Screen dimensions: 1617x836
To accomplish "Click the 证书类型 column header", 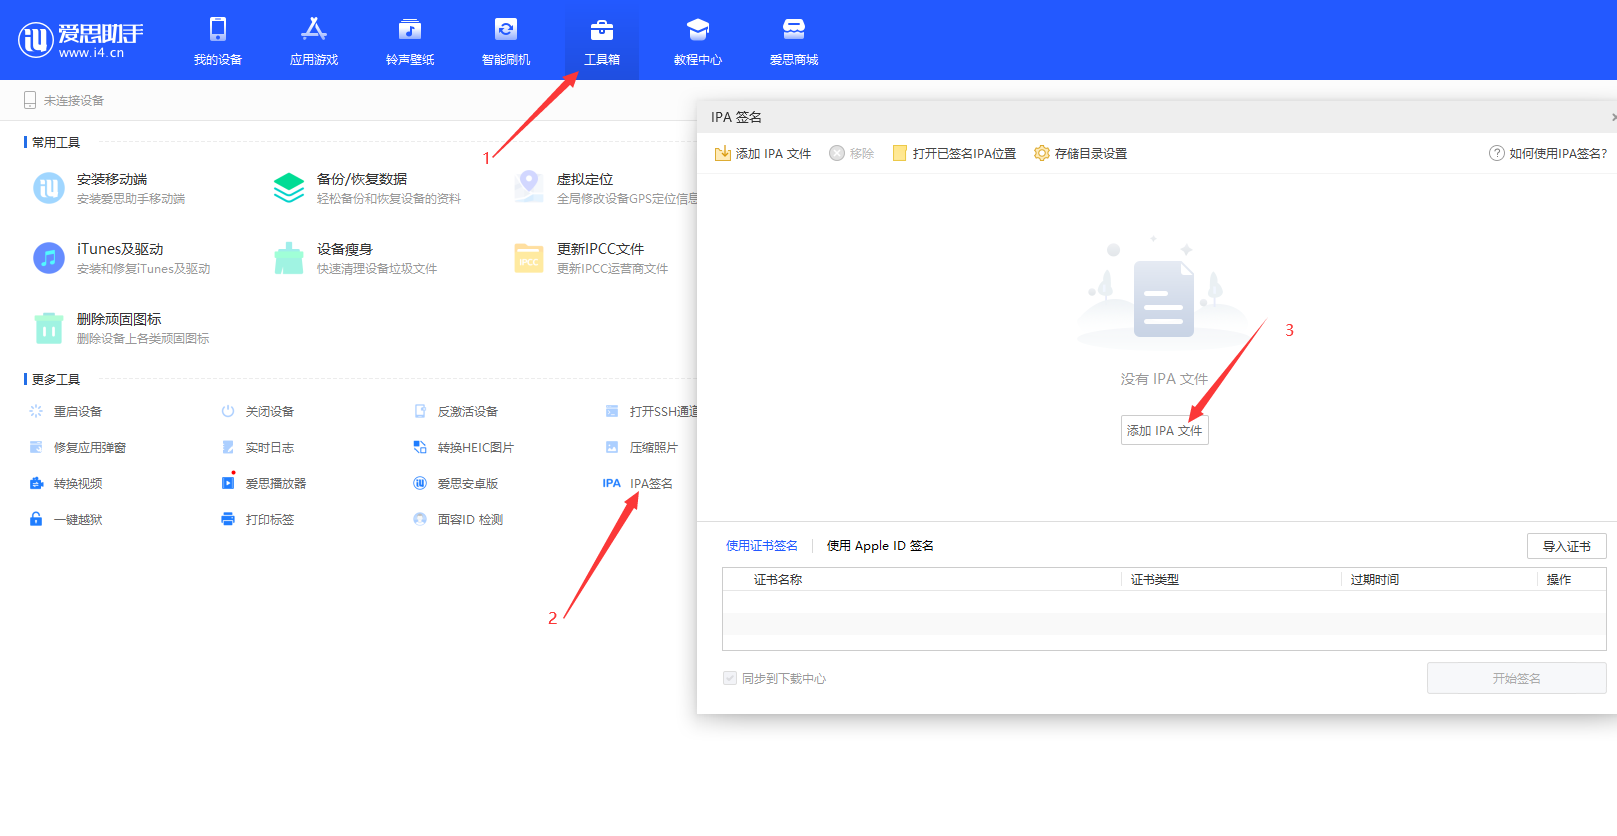I will (x=1155, y=579).
